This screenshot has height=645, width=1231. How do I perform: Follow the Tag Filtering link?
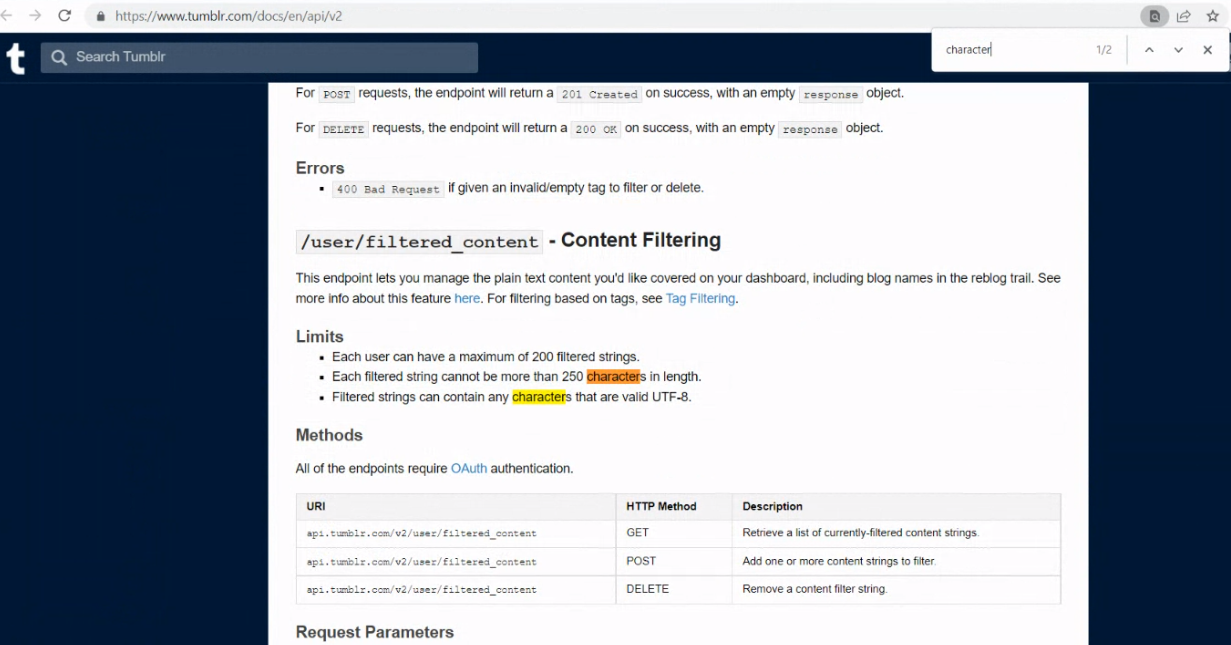point(700,298)
